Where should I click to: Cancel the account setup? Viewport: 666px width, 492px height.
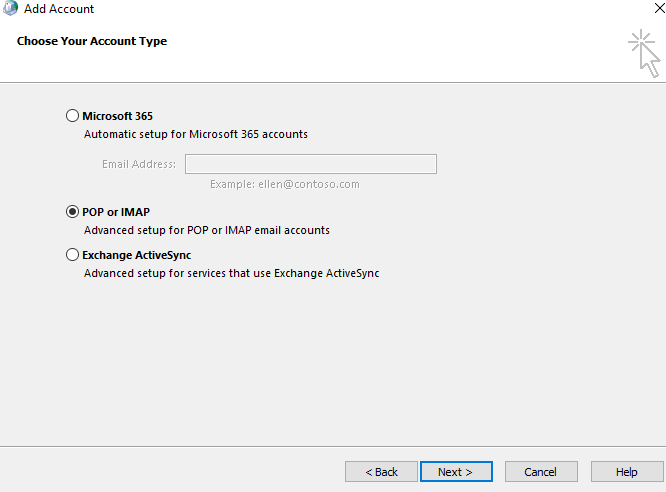541,472
